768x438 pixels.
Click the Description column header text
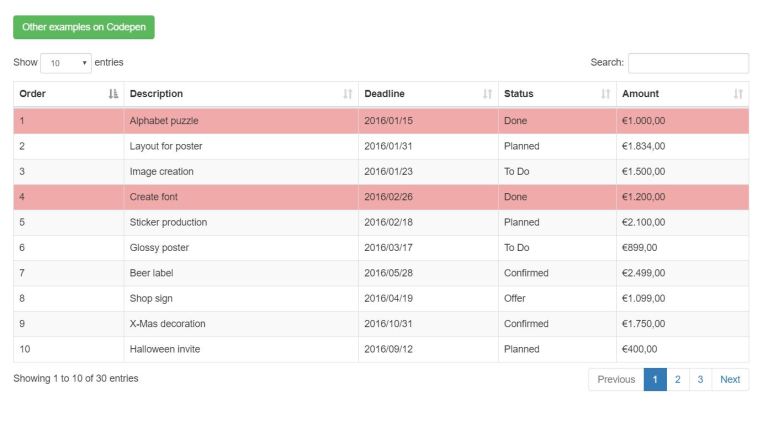(x=156, y=94)
